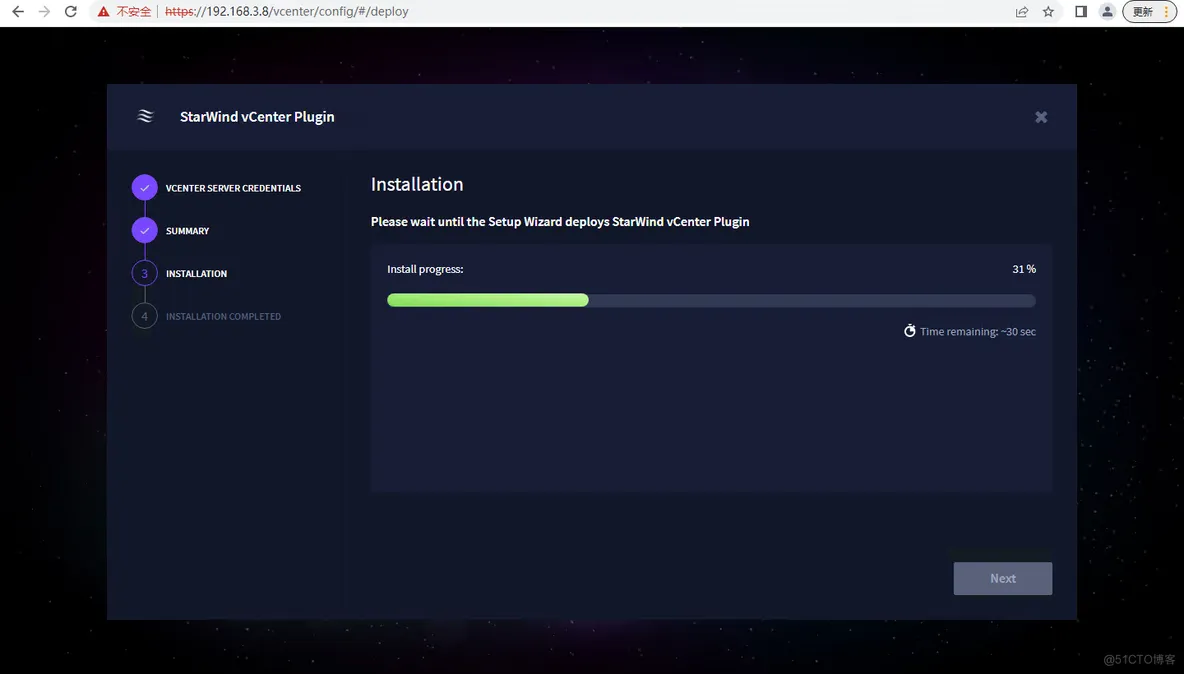The width and height of the screenshot is (1184, 674).
Task: Click the 'StarWind vCenter Plugin' title
Action: (257, 116)
